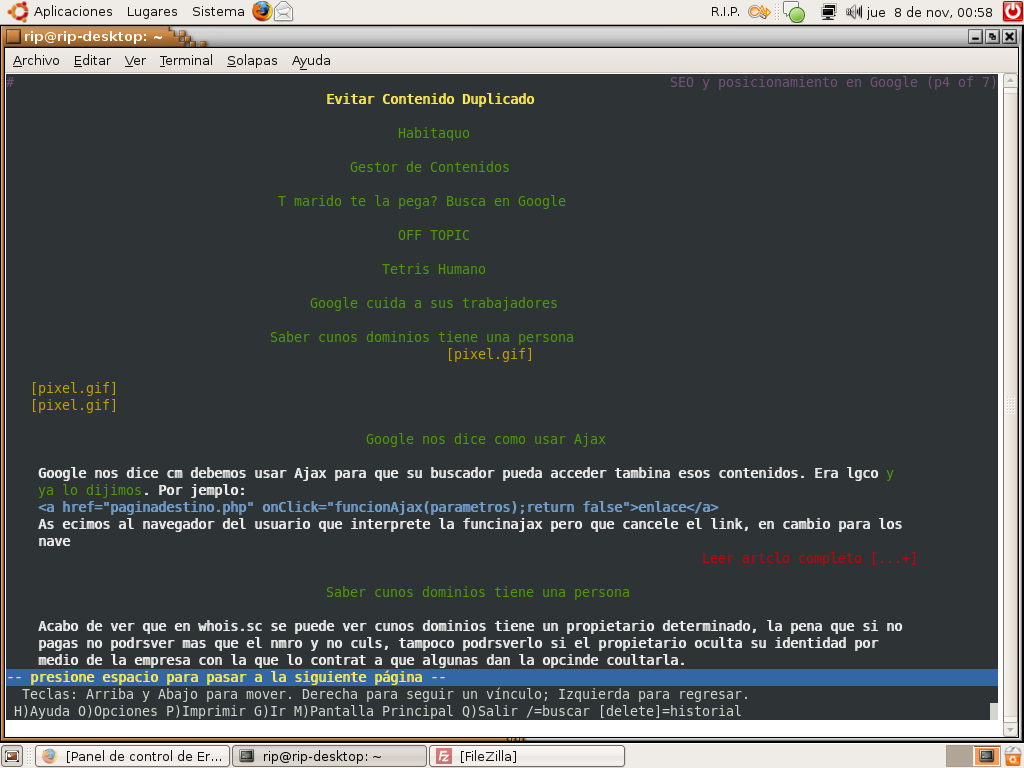This screenshot has height=768, width=1024.
Task: Open the Solapas menu
Action: (252, 61)
